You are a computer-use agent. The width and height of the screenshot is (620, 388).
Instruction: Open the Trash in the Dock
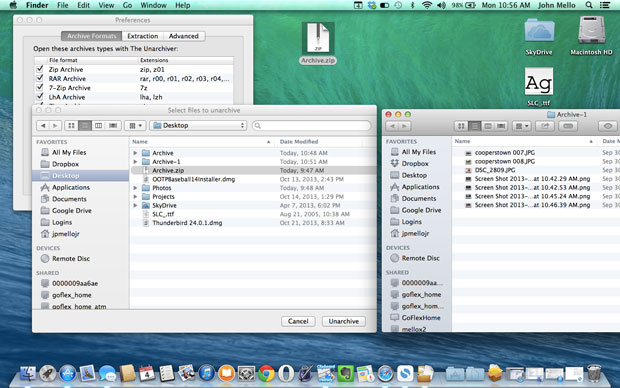pos(594,373)
